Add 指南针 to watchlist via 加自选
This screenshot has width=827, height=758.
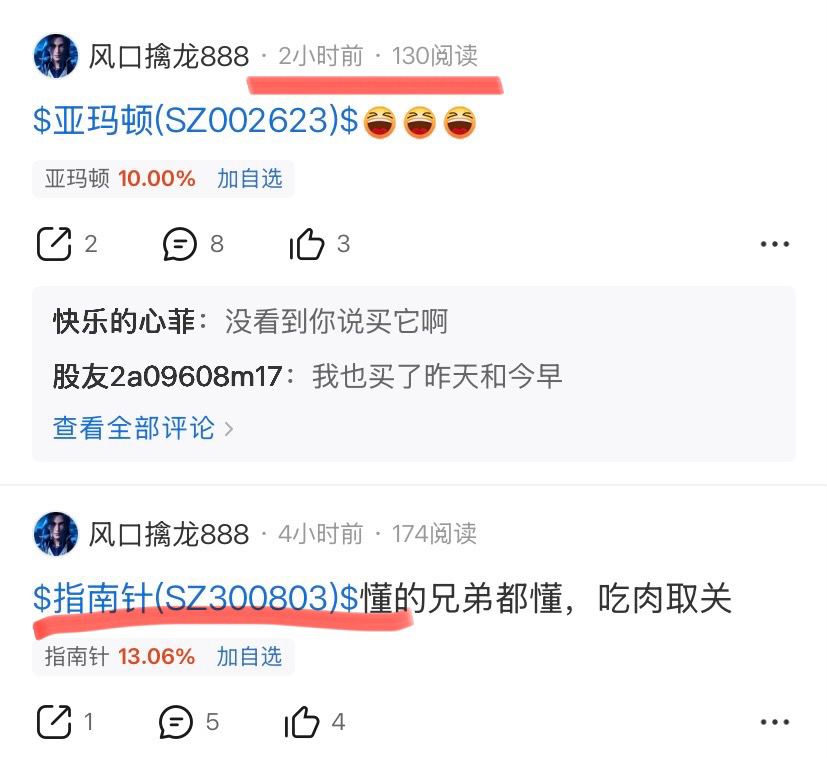pos(249,657)
